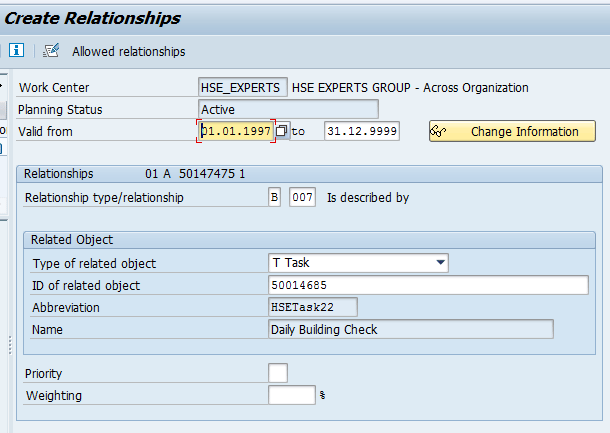Viewport: 610px width, 433px height.
Task: Click the valid-to date field 31.12.9999
Action: pyautogui.click(x=361, y=132)
